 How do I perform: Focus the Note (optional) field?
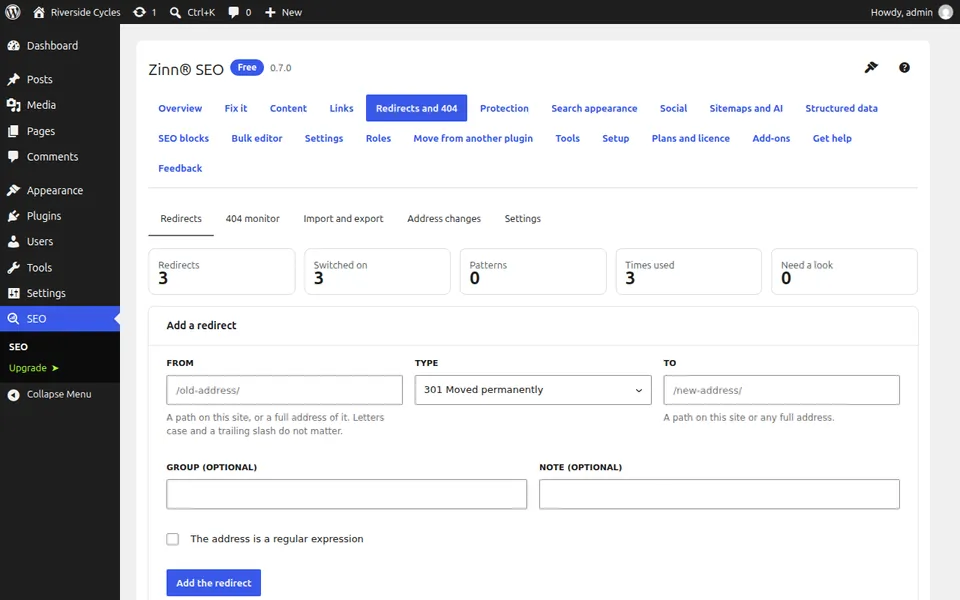719,494
